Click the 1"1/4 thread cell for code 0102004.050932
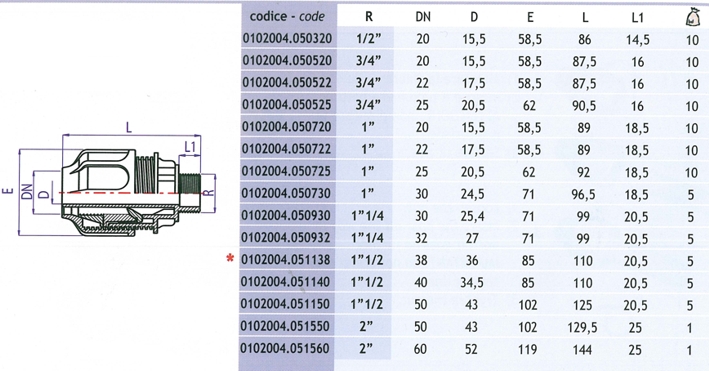The width and height of the screenshot is (709, 371). tap(367, 238)
